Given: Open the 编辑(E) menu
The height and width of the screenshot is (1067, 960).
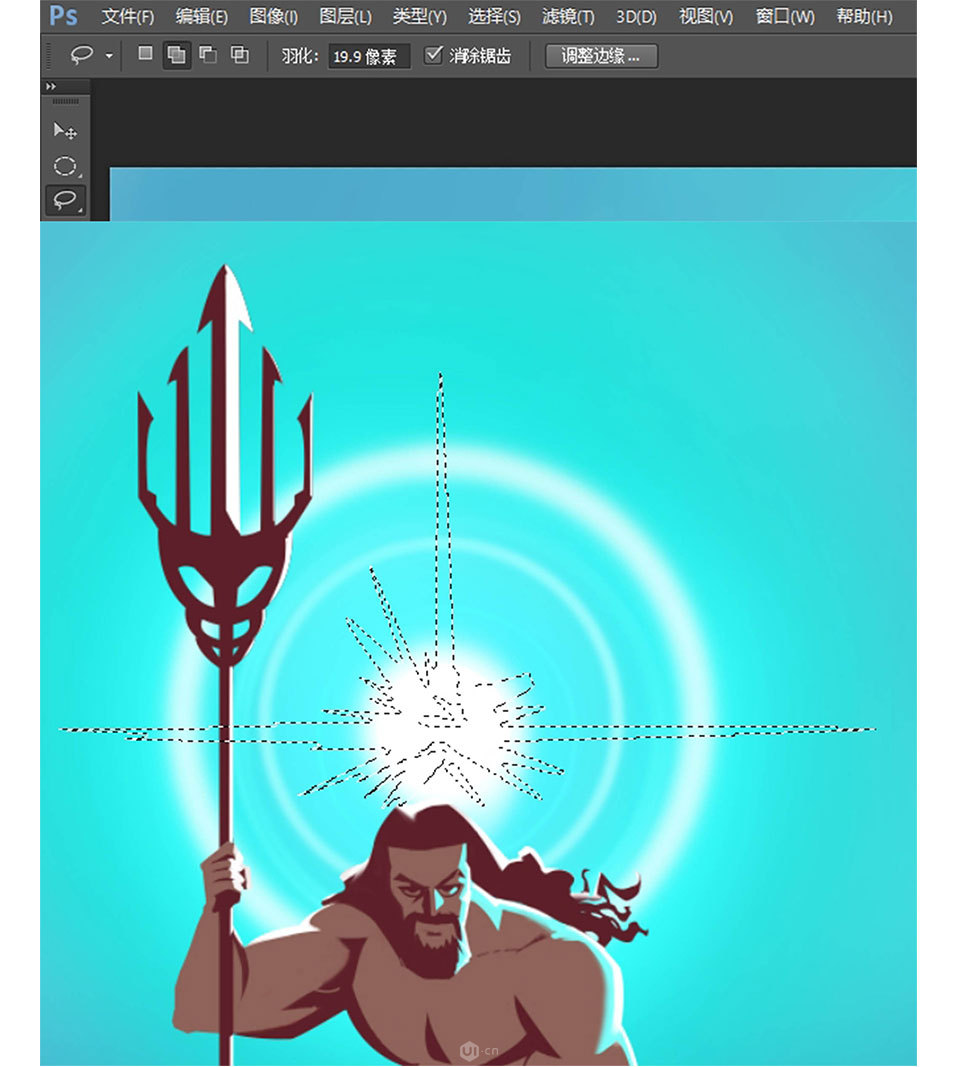Looking at the screenshot, I should [x=201, y=16].
